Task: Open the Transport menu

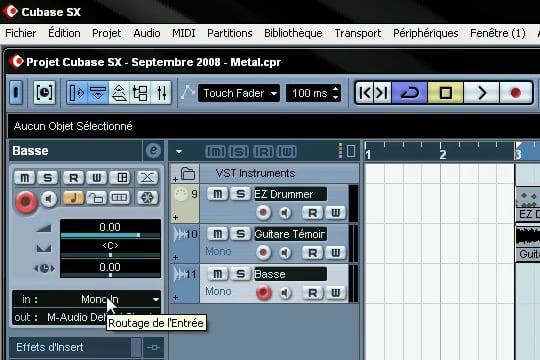Action: coord(358,33)
